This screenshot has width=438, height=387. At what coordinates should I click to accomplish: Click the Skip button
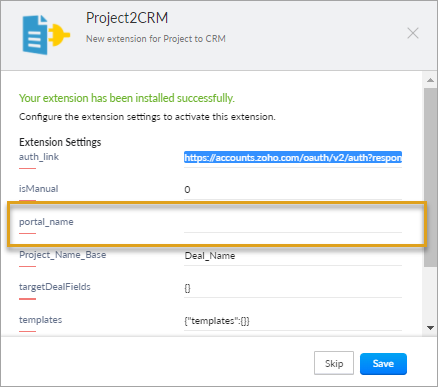tap(334, 363)
